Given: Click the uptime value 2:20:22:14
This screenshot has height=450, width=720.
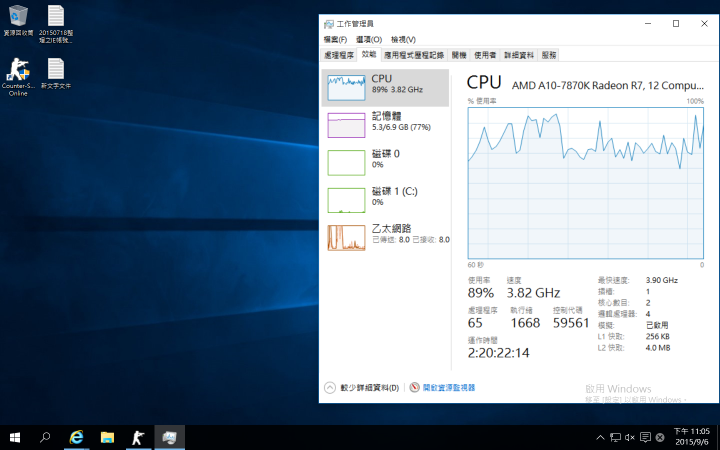Looking at the screenshot, I should [498, 353].
